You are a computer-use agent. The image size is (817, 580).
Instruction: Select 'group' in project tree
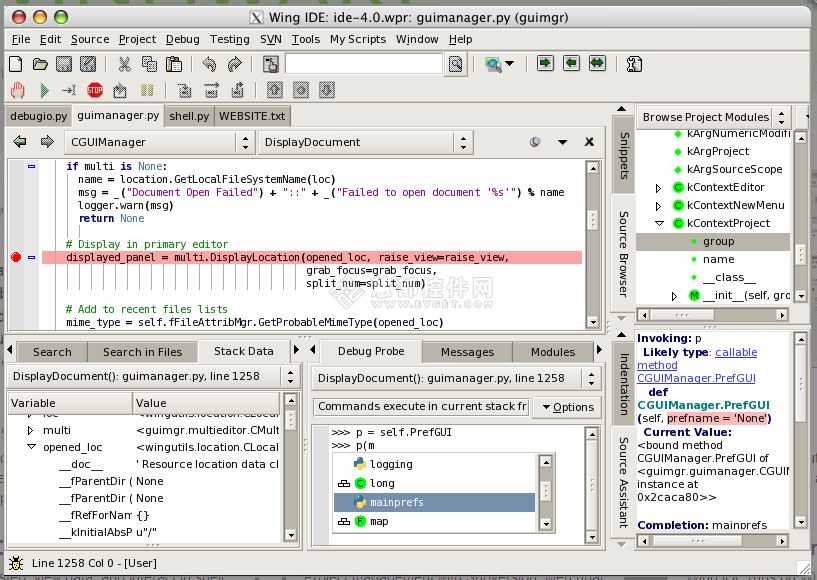pyautogui.click(x=713, y=241)
